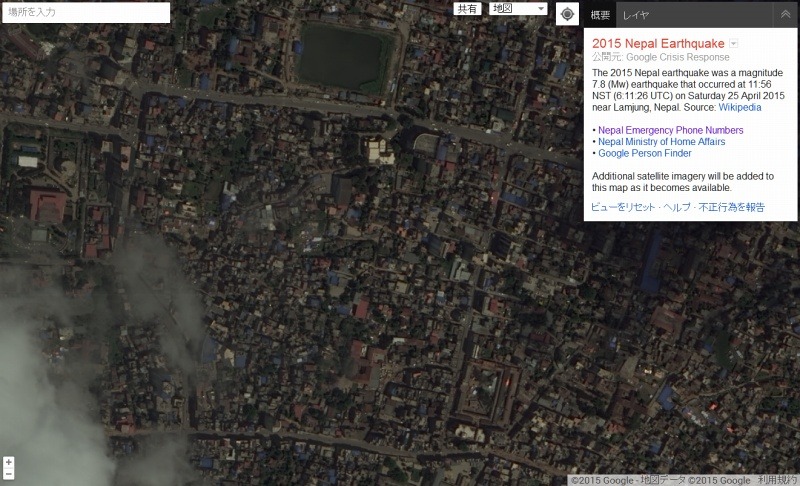Open dropdown arrow beside 2015 Nepal Earthquake title
The width and height of the screenshot is (800, 486).
733,43
